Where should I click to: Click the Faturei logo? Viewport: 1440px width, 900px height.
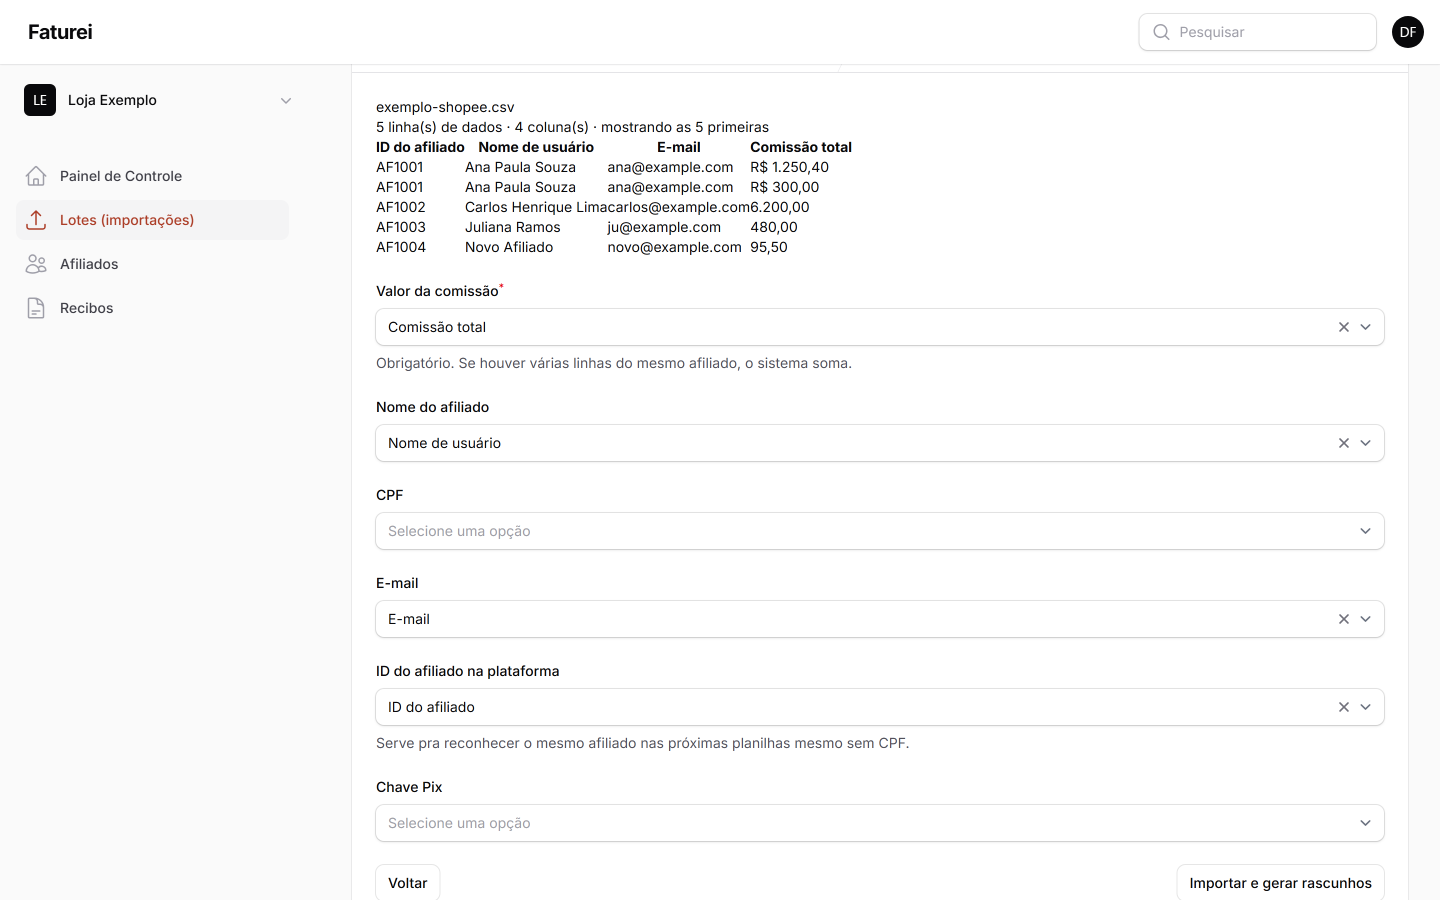coord(60,32)
